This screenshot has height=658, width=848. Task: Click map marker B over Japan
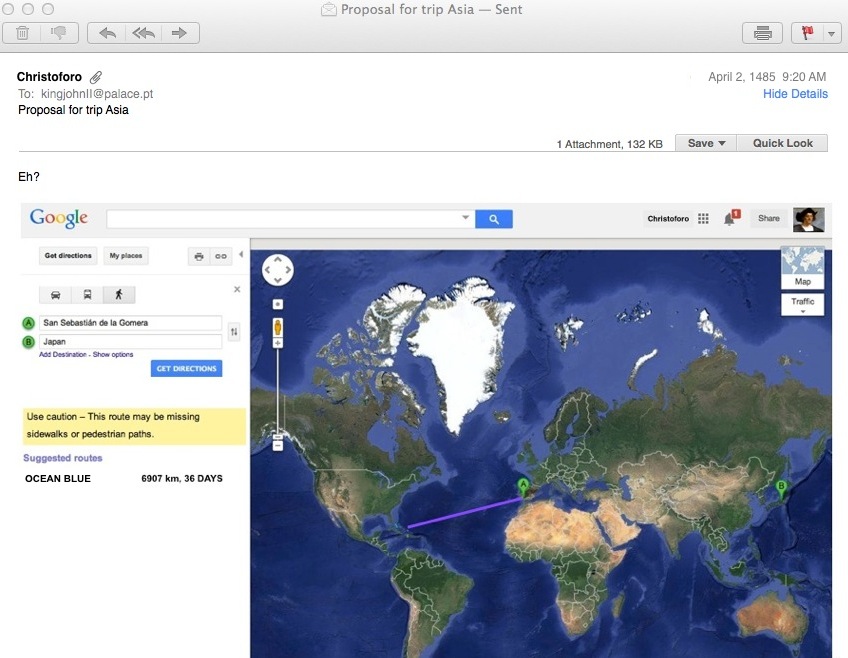point(781,489)
